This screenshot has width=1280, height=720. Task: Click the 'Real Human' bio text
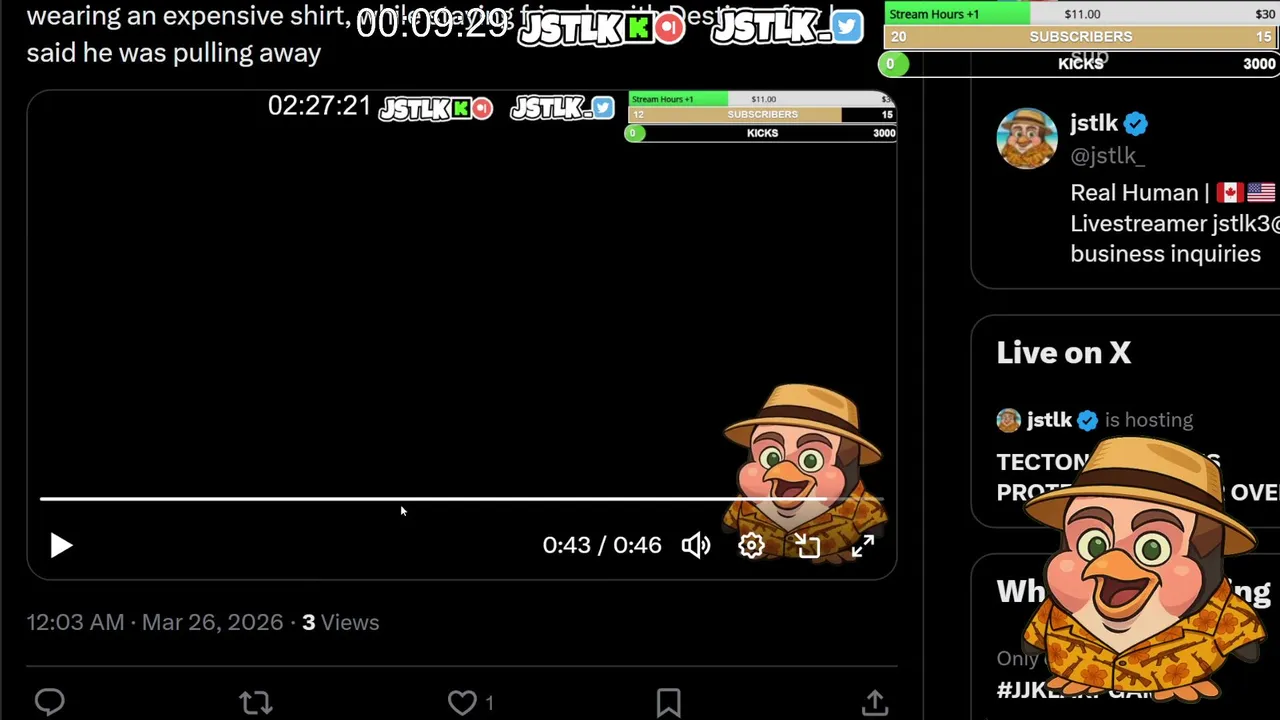(x=1134, y=192)
